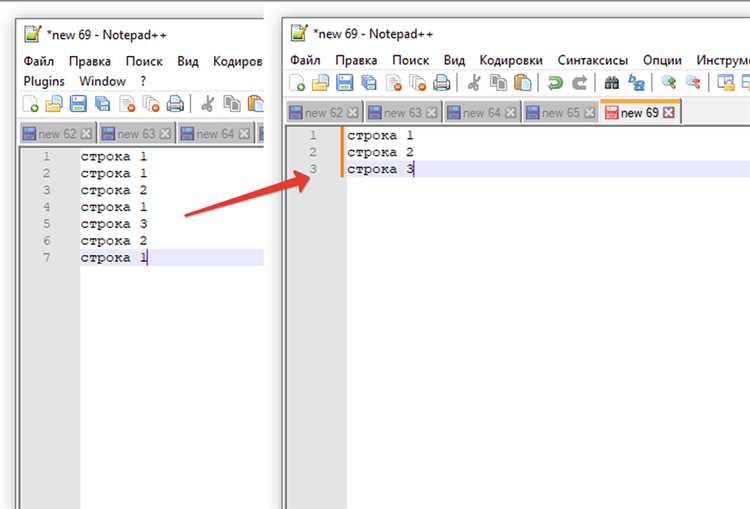Click Paste icon in right window toolbar

(522, 83)
